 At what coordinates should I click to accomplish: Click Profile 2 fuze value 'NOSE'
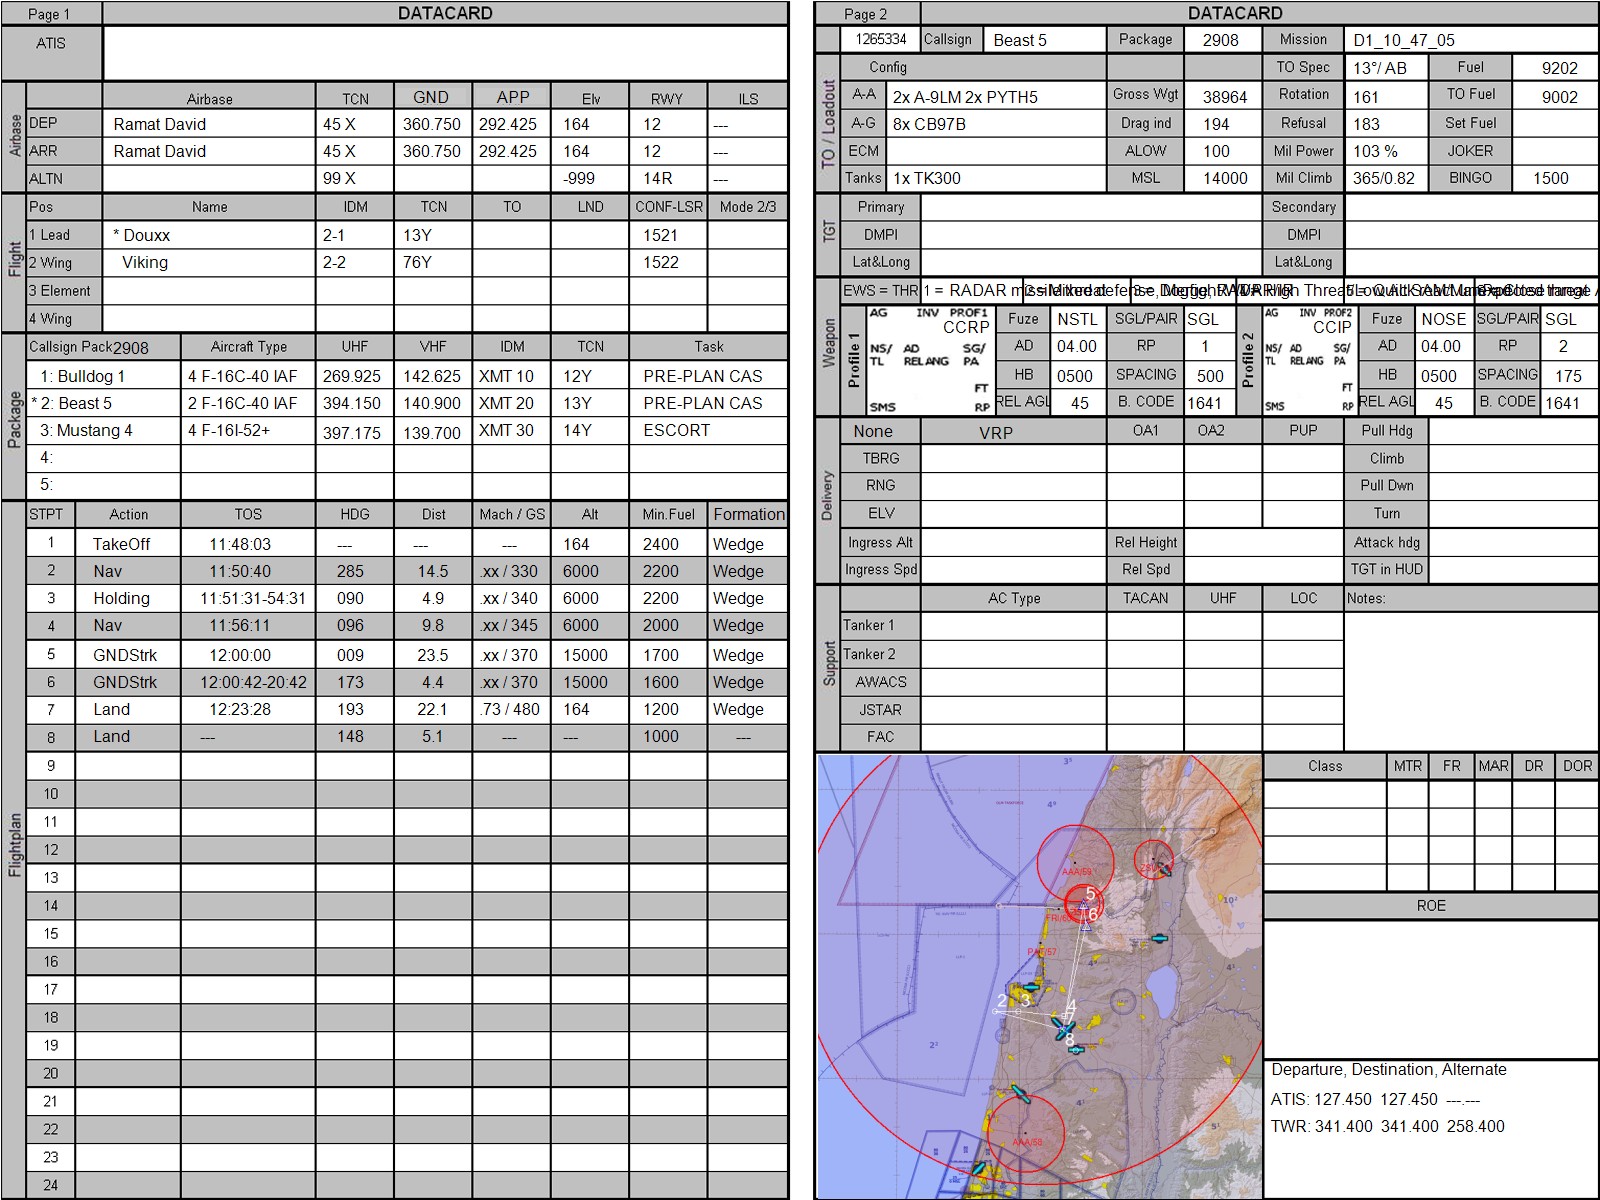pos(1443,319)
